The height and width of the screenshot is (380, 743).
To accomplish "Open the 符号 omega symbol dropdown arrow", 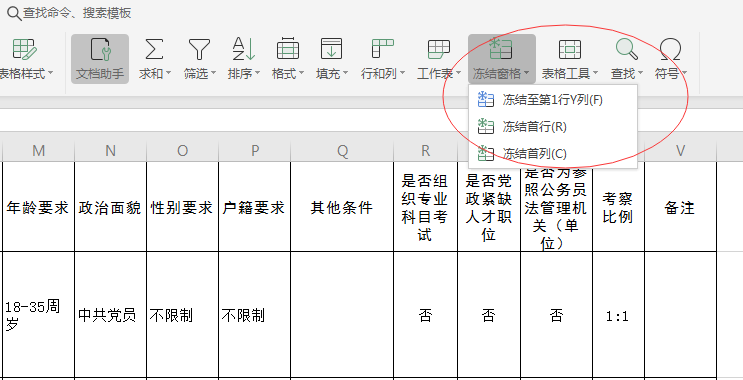I will coord(684,74).
